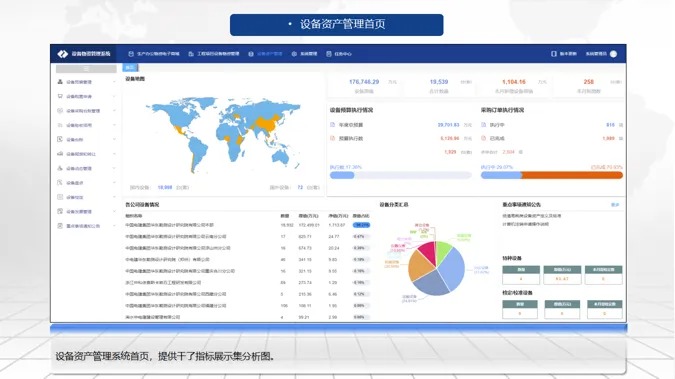Expand the 设备处置管理 chevron
Screen dimensions: 675x379
click(114, 211)
